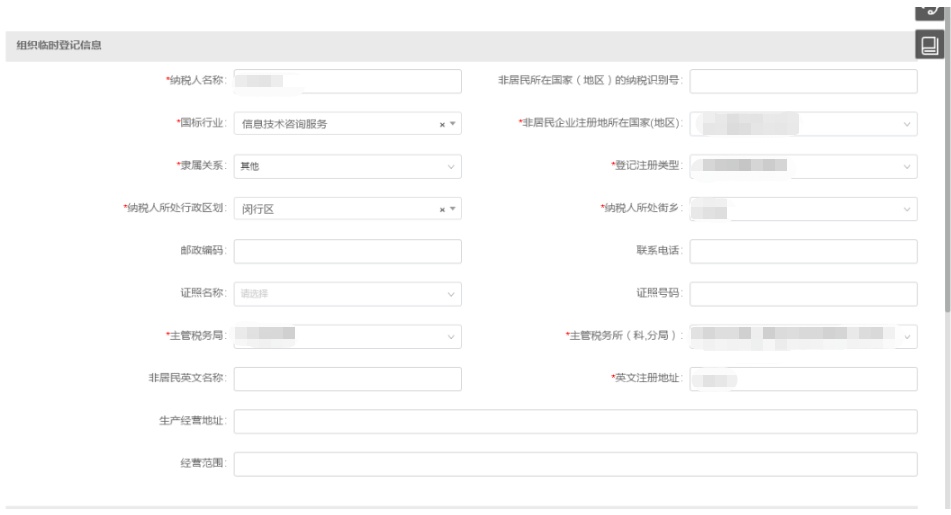This screenshot has width=951, height=515.
Task: Click the 非居民英文名称 input field
Action: [347, 380]
